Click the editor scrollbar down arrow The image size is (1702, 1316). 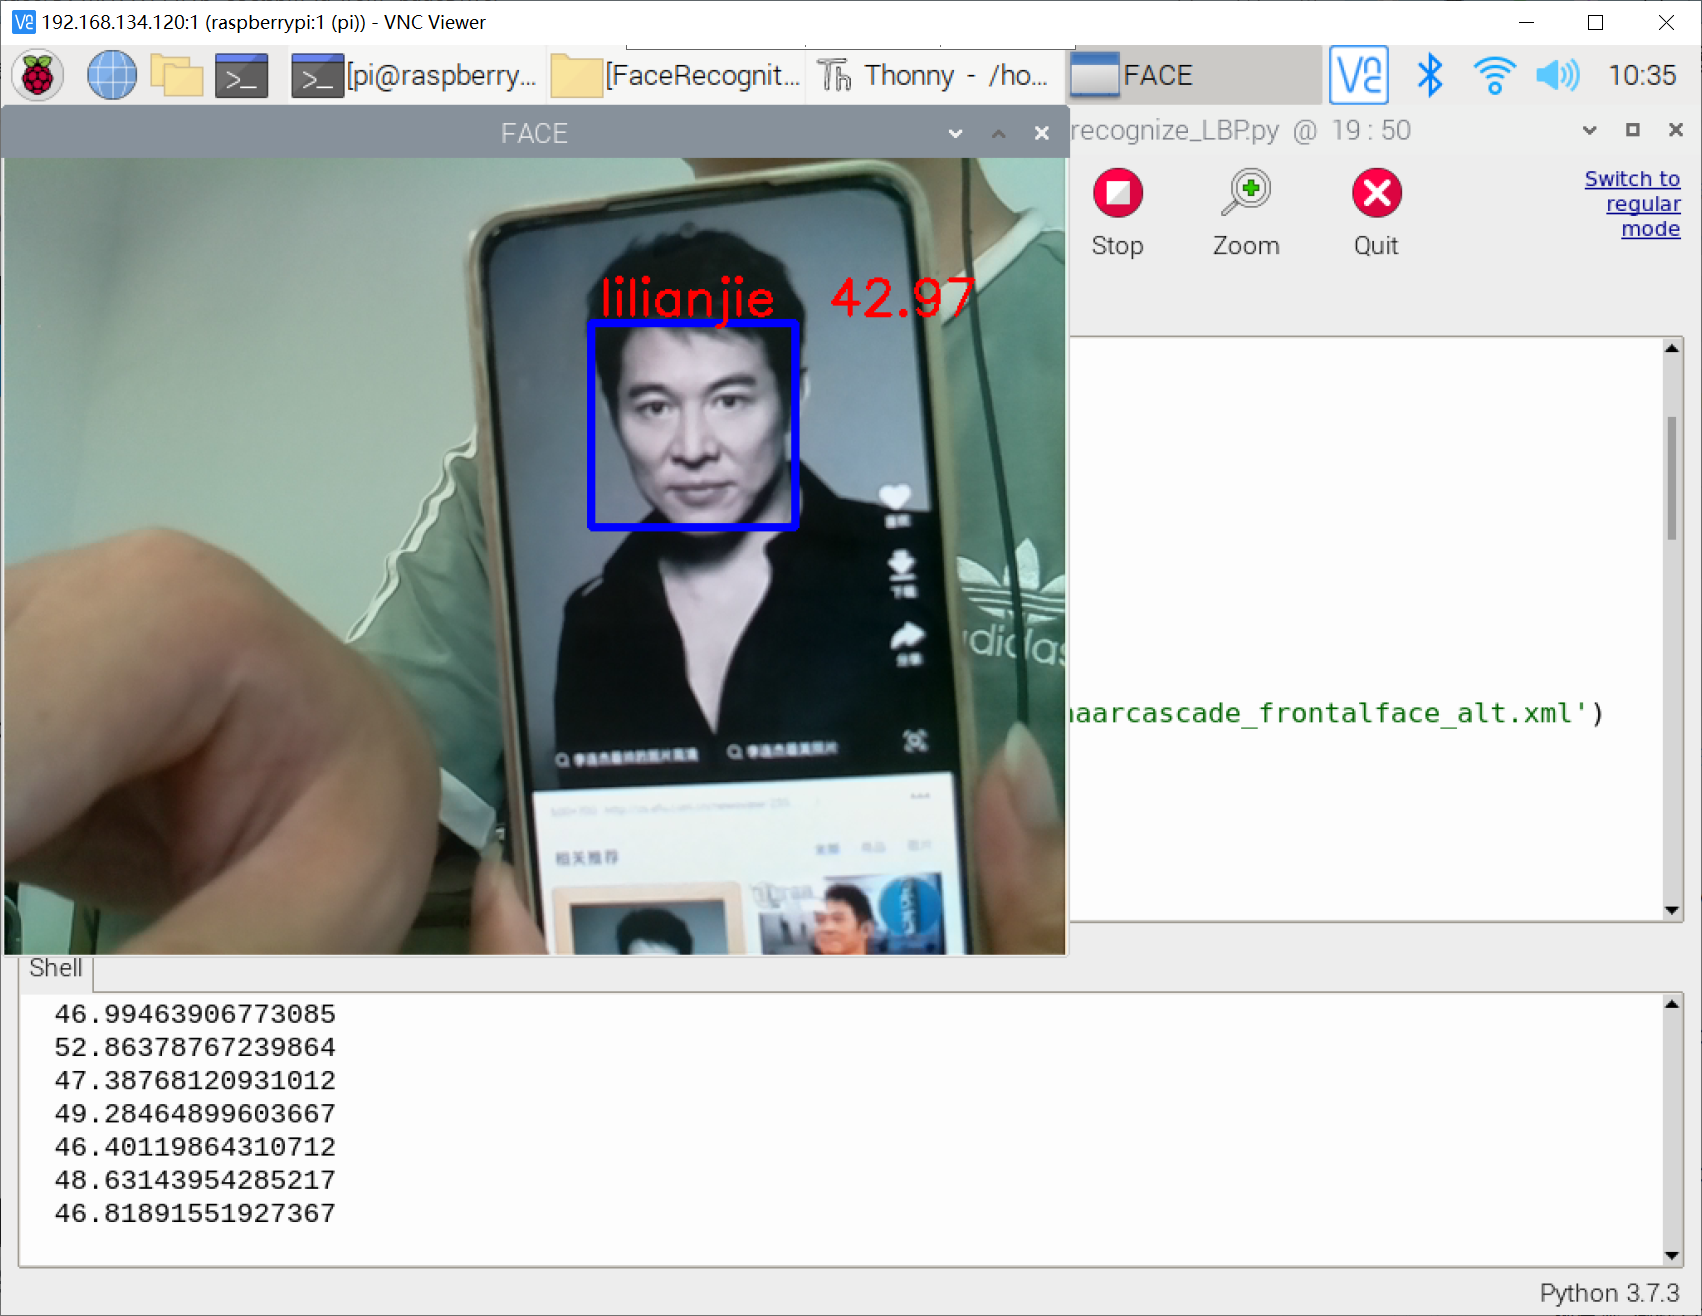point(1672,910)
